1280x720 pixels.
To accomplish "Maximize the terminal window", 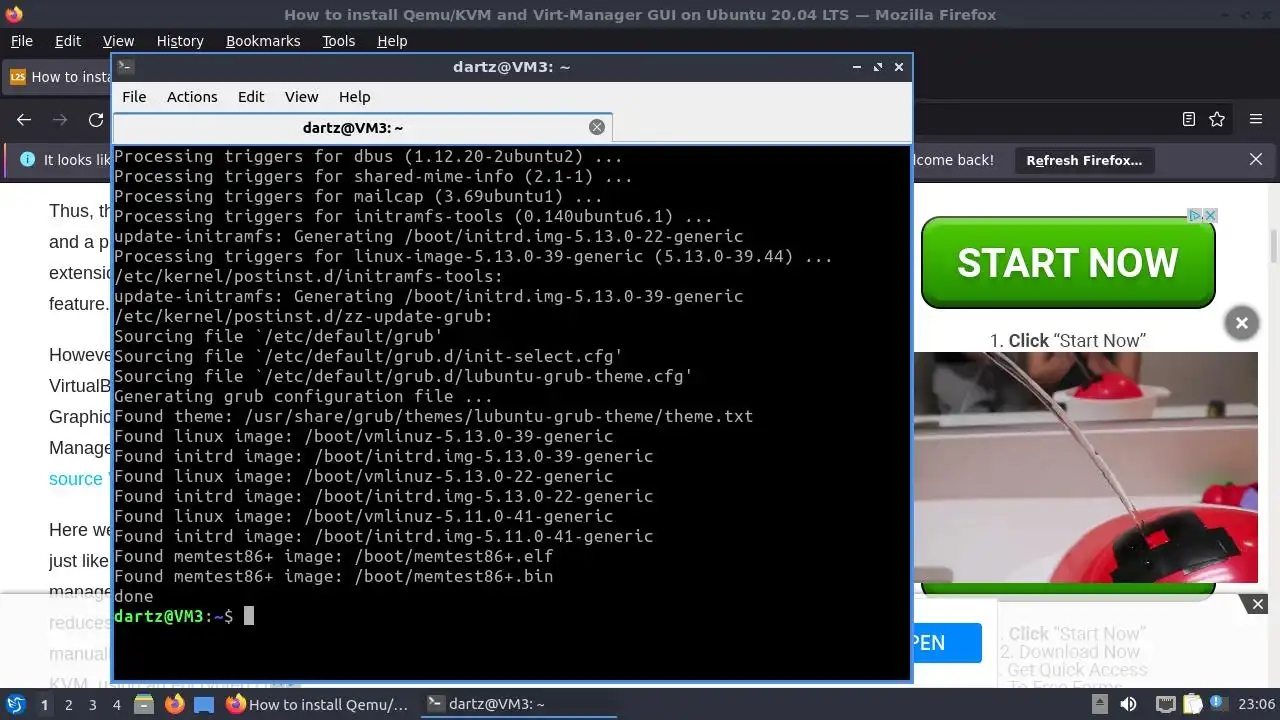I will [x=878, y=67].
